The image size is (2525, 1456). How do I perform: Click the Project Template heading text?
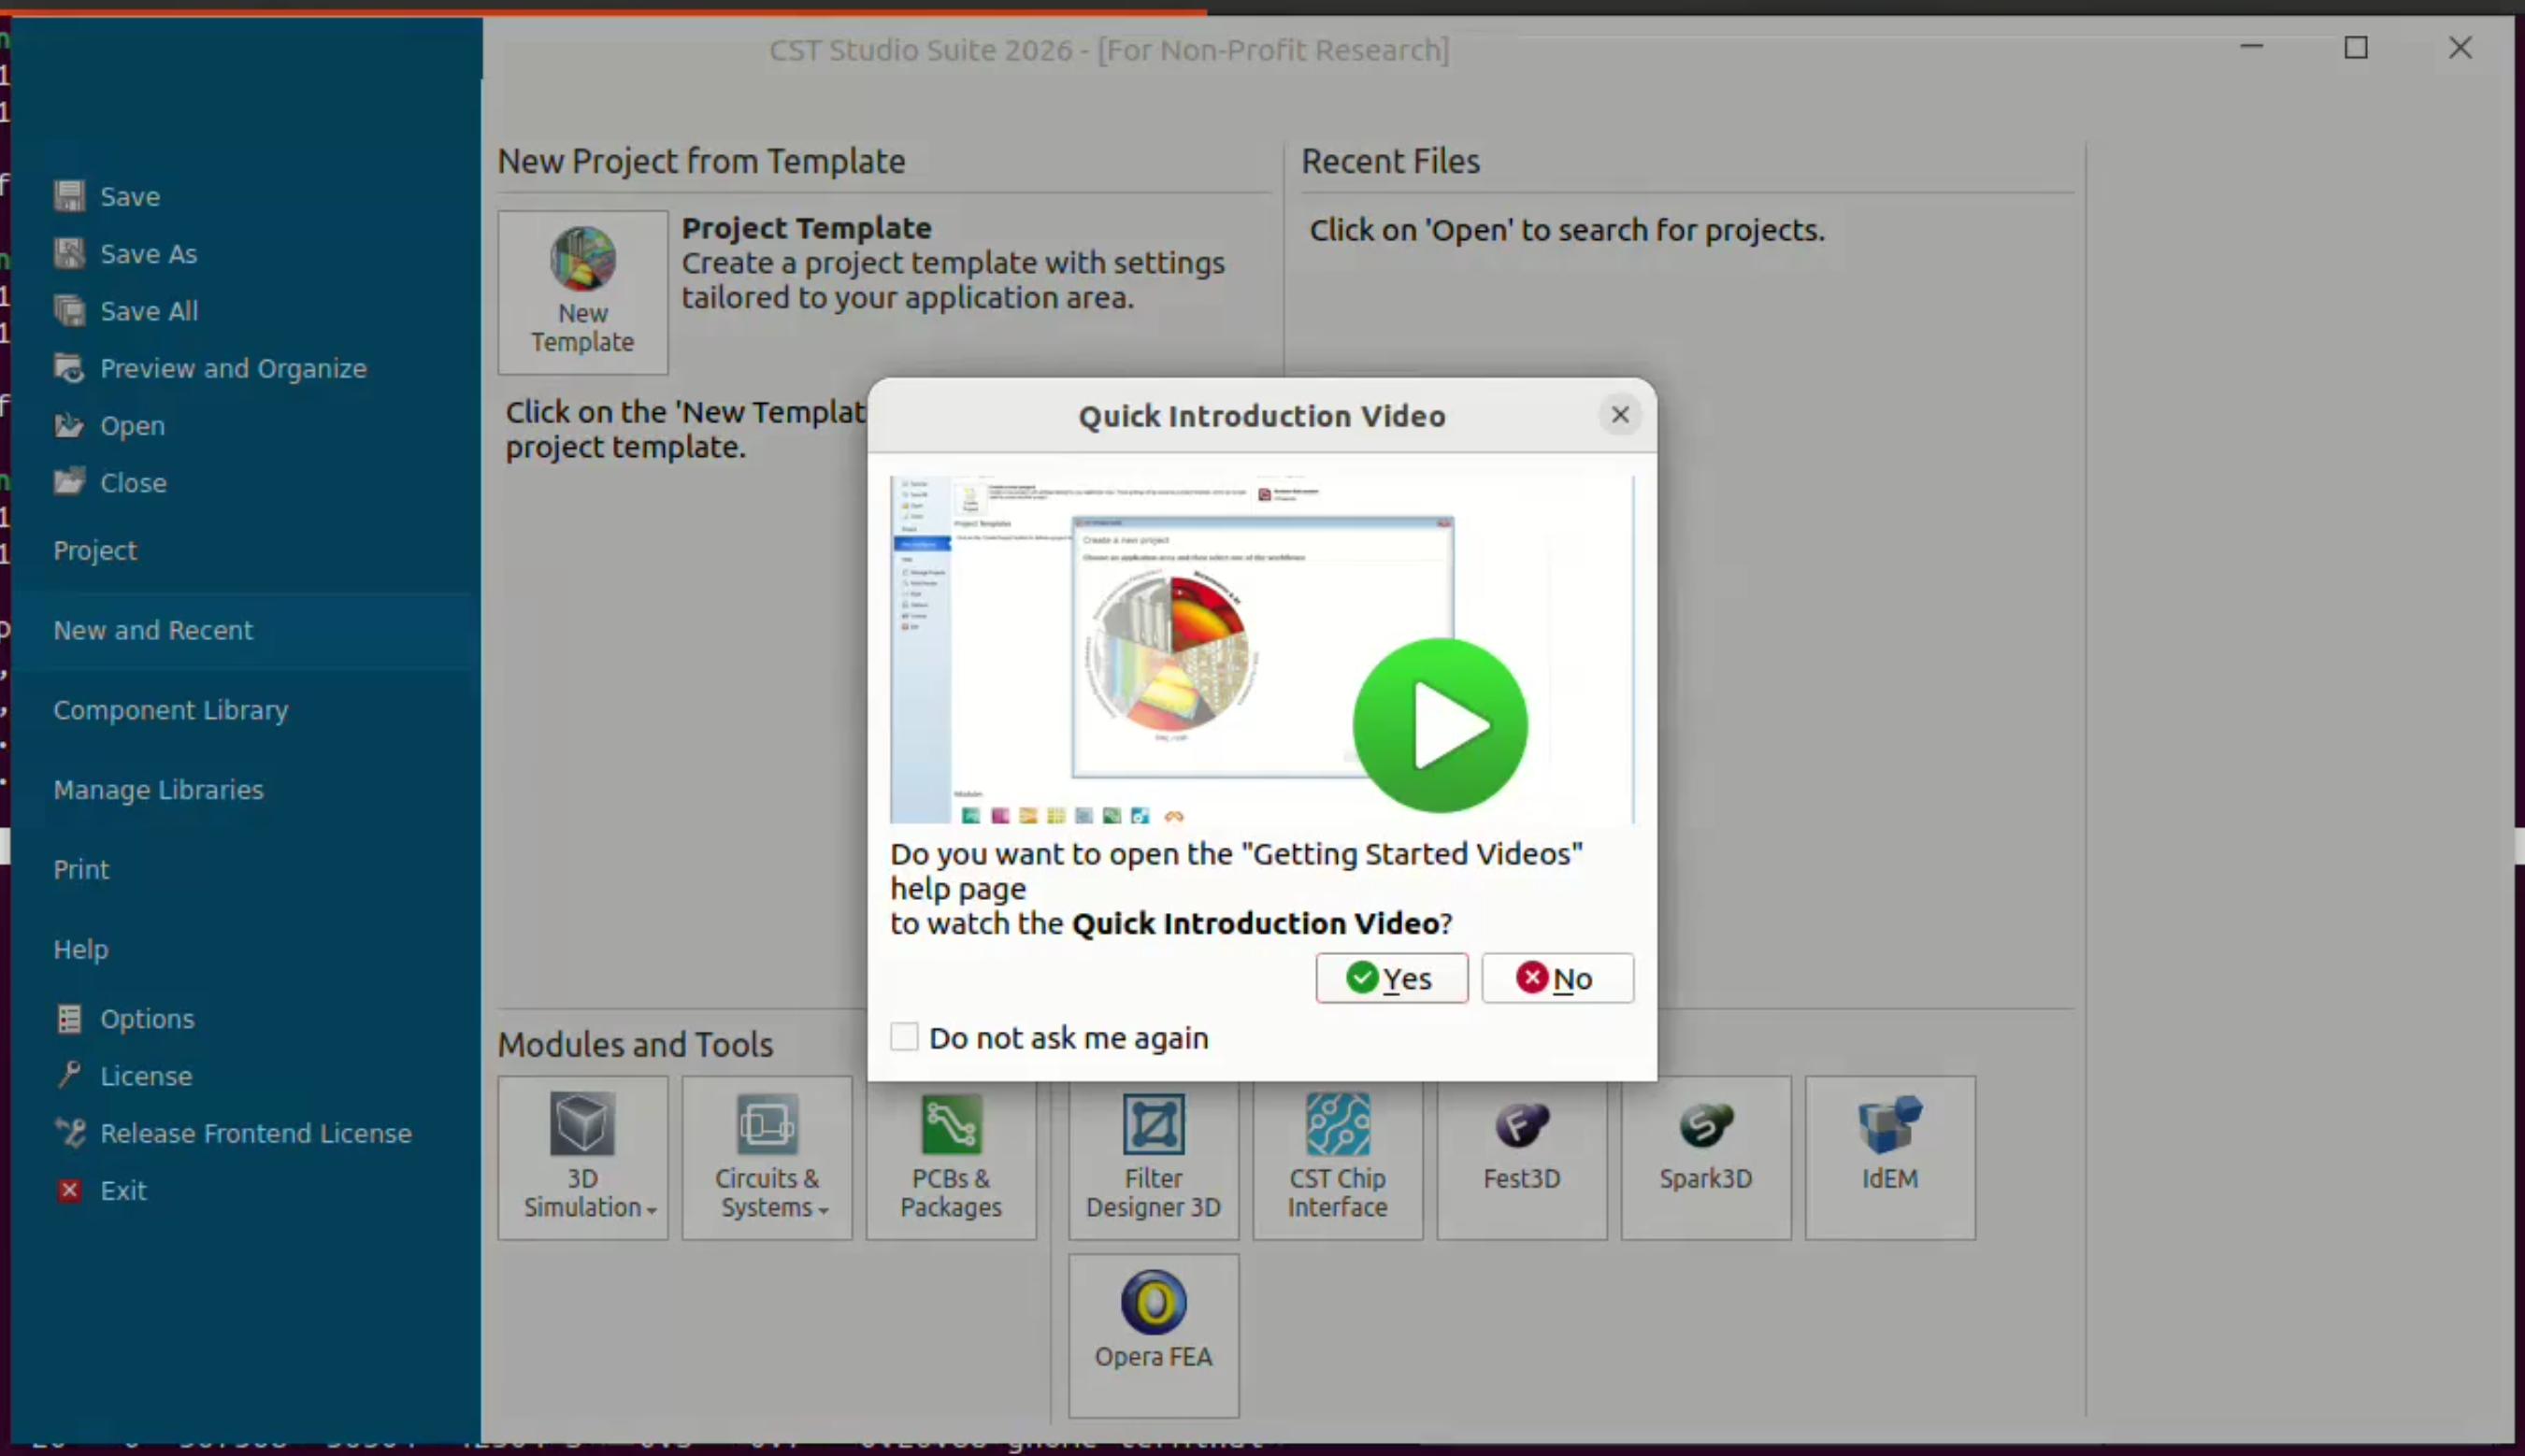tap(807, 228)
